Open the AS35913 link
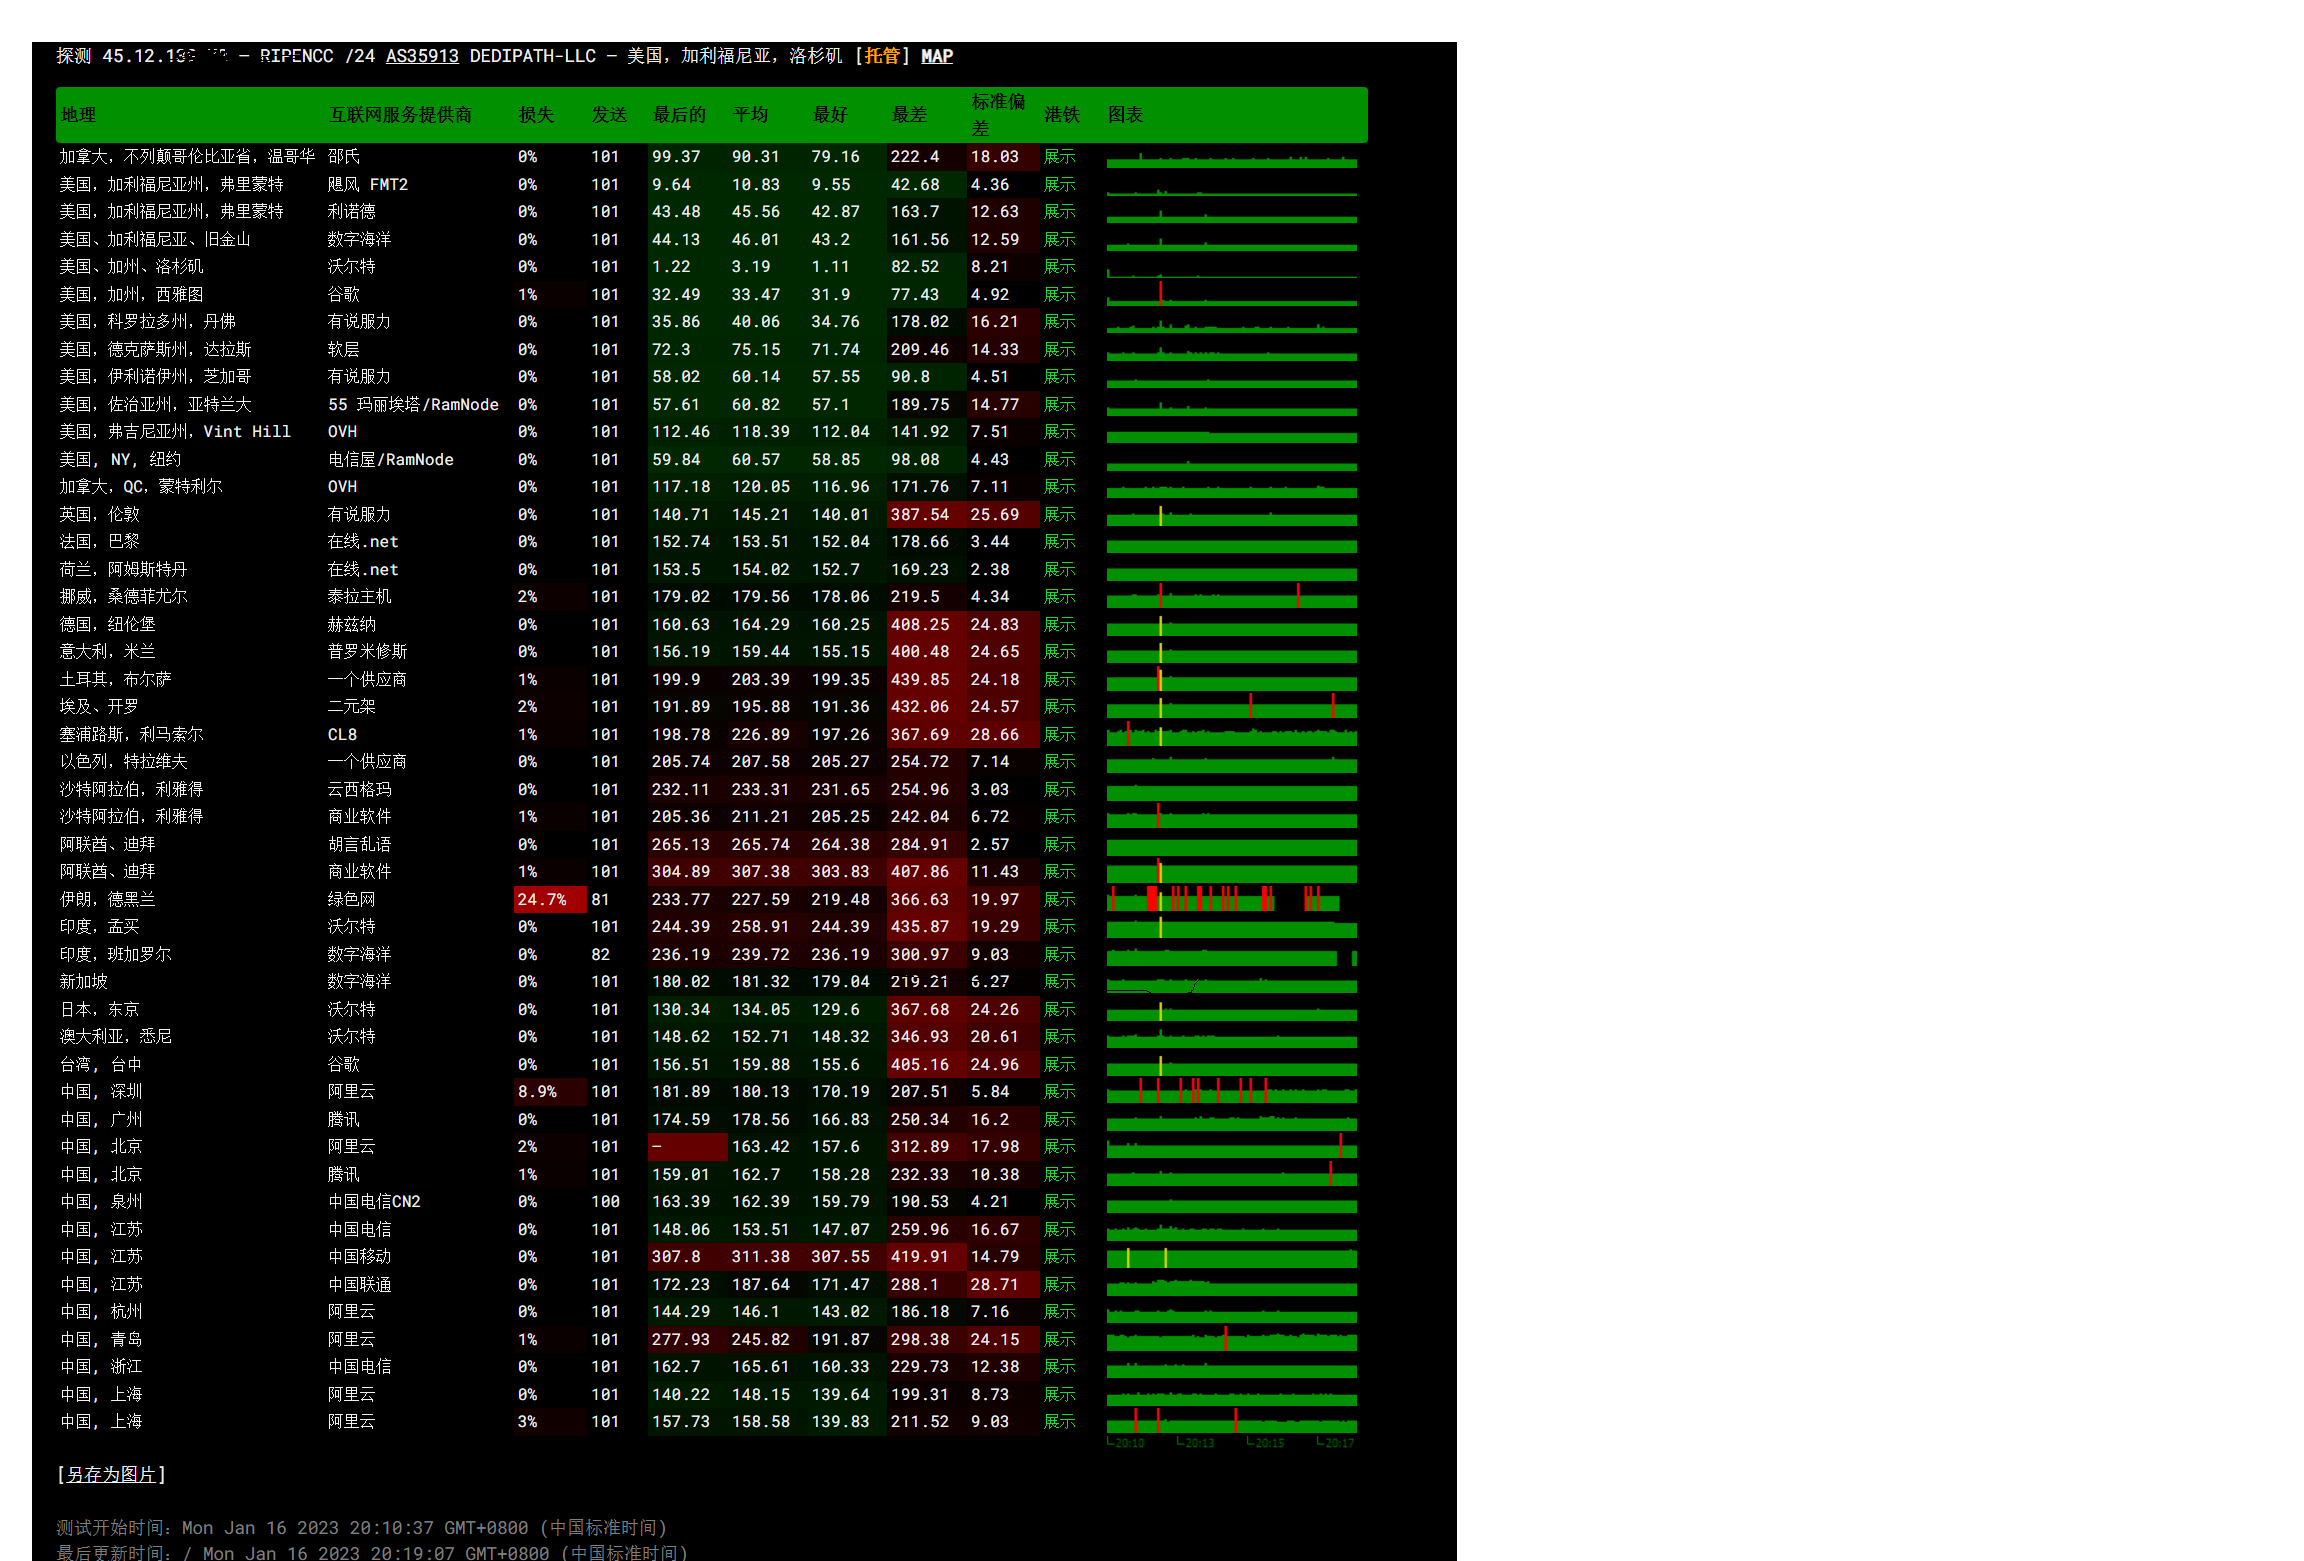The width and height of the screenshot is (2304, 1561). click(422, 56)
